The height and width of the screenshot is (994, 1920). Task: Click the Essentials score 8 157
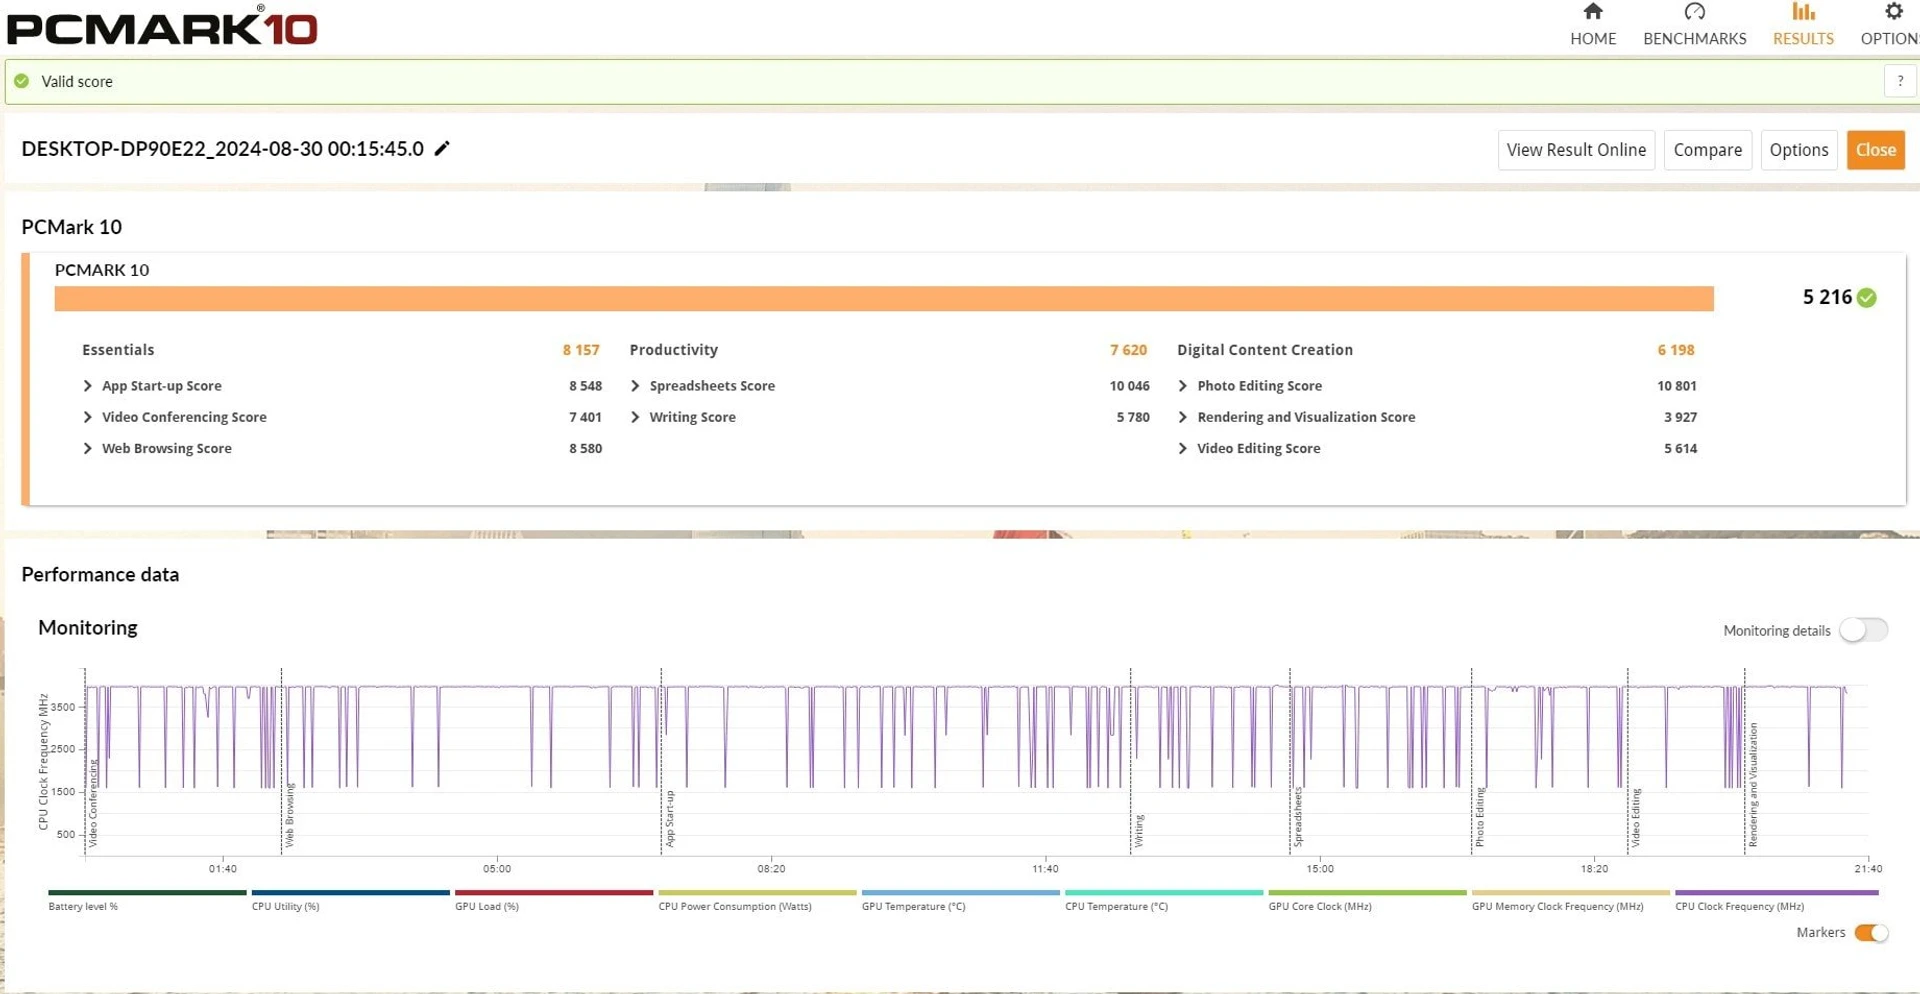pos(581,350)
